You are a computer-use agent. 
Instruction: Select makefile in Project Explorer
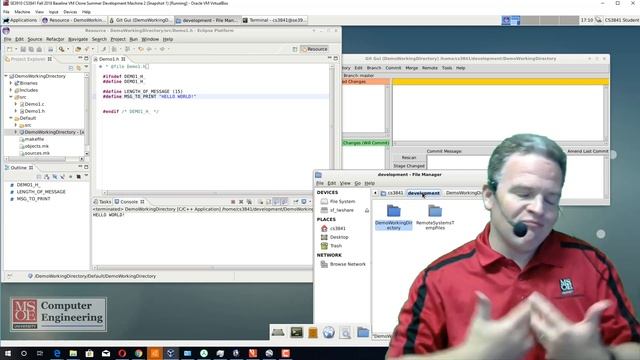pyautogui.click(x=34, y=139)
